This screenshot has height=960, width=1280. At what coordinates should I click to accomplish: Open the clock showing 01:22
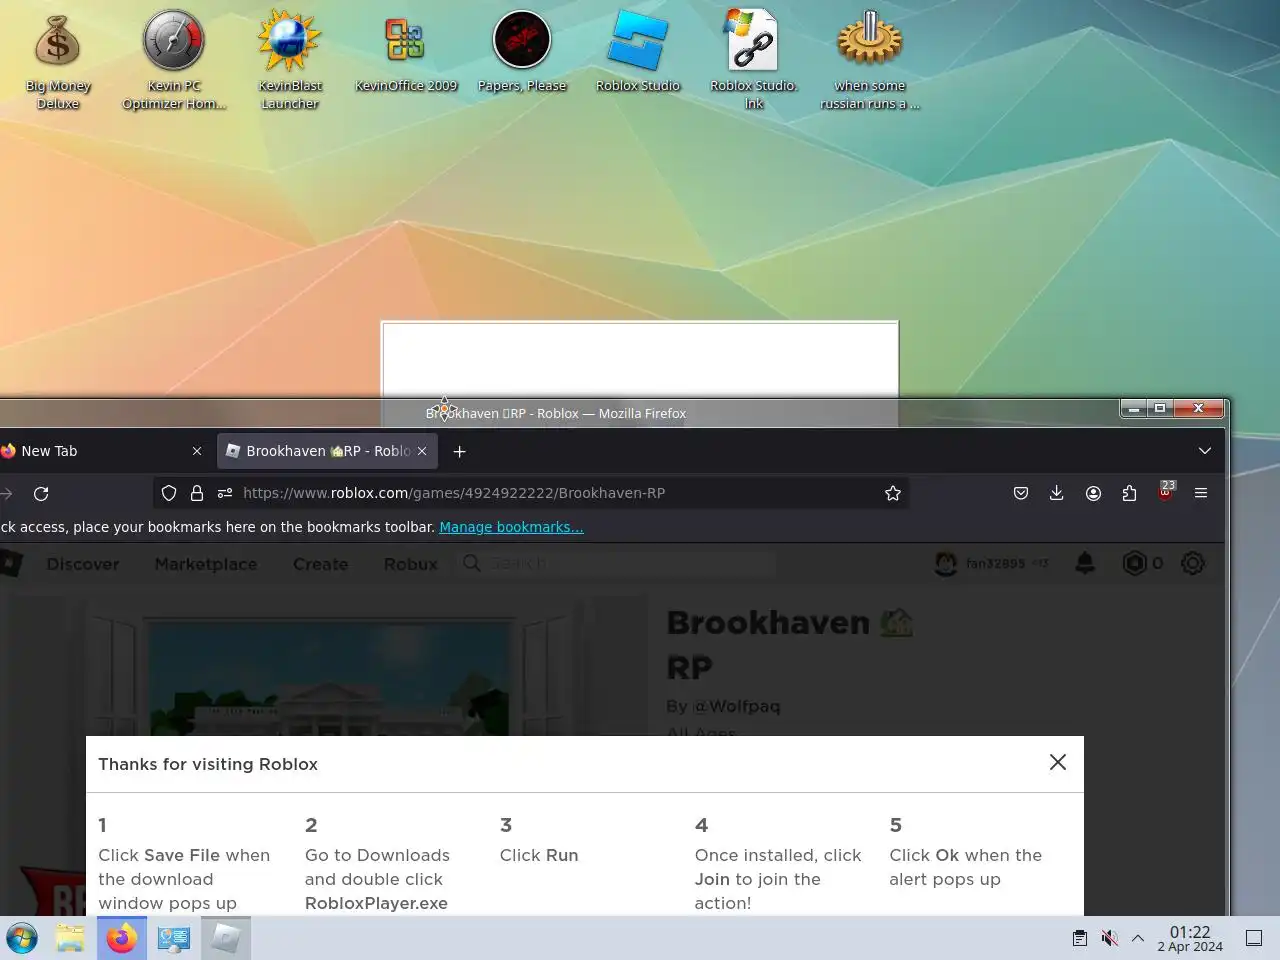pyautogui.click(x=1190, y=938)
